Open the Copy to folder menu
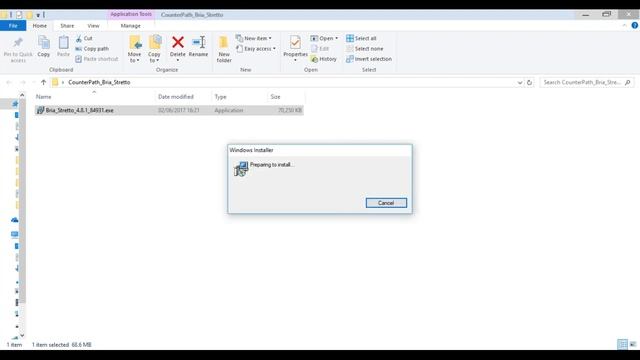The height and width of the screenshot is (360, 640). tap(154, 49)
